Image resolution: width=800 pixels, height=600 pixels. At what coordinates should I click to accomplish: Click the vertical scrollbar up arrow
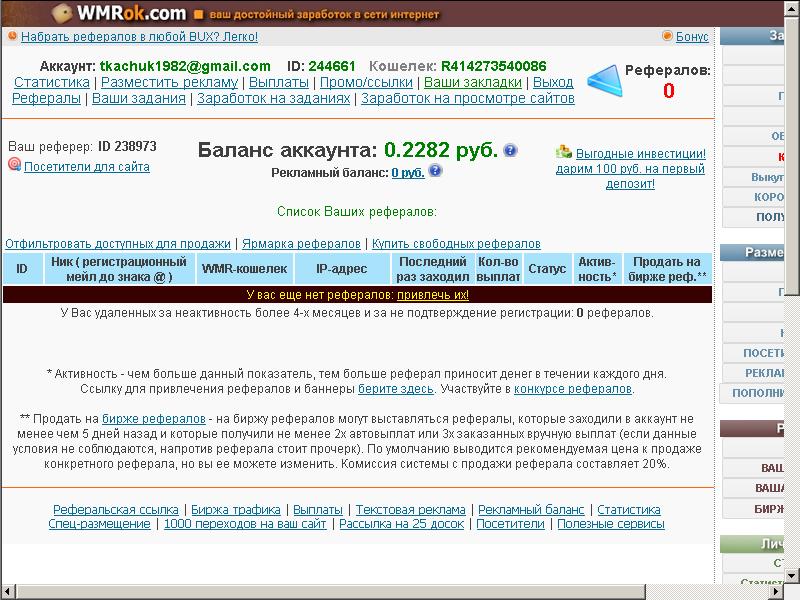tap(792, 8)
